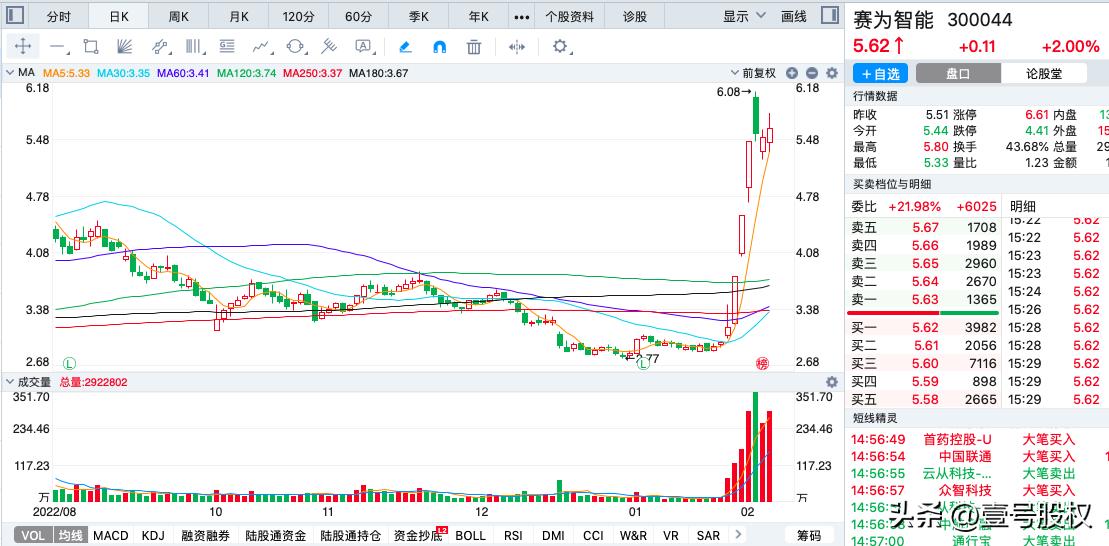
Task: Select the parallel channel line tool
Action: point(161,47)
